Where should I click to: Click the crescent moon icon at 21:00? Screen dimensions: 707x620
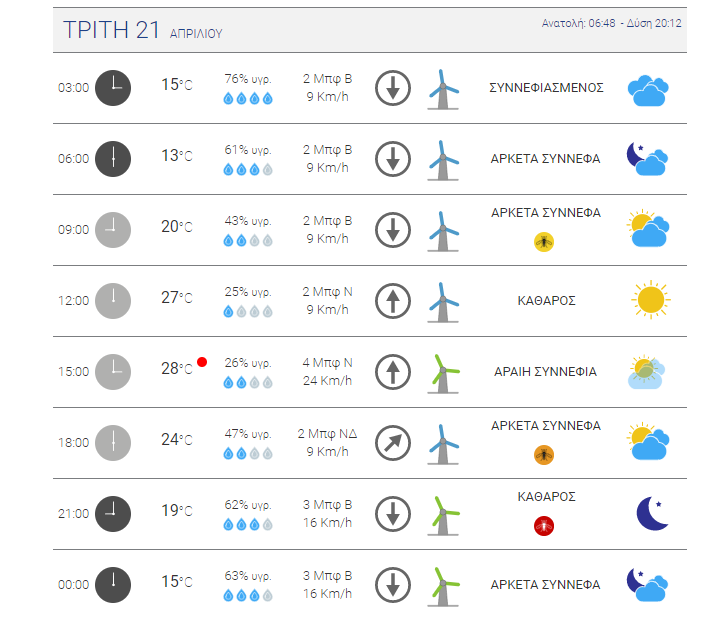[x=652, y=513]
